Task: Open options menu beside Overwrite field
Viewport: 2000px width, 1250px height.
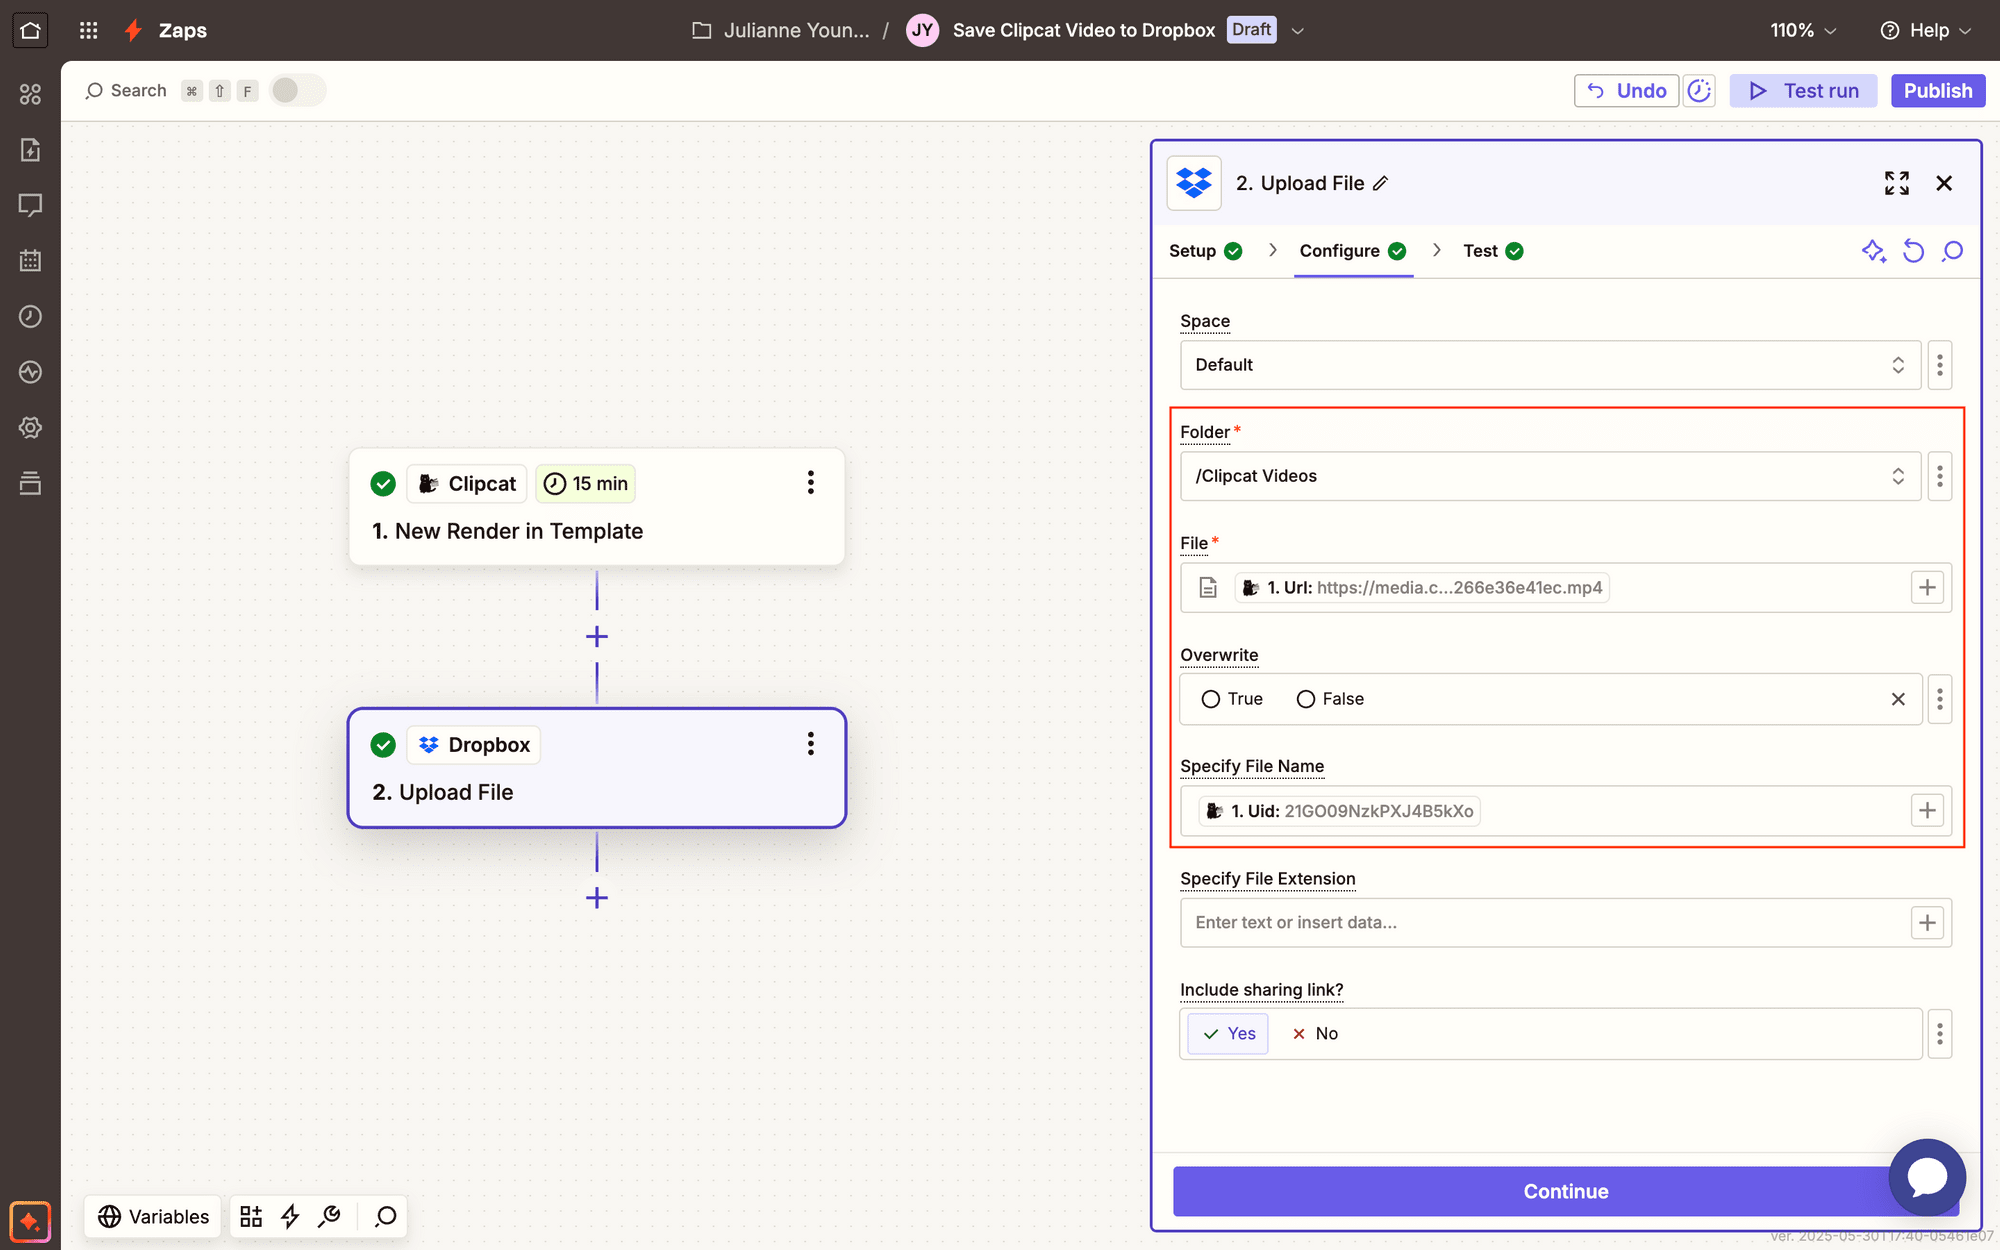Action: coord(1940,699)
